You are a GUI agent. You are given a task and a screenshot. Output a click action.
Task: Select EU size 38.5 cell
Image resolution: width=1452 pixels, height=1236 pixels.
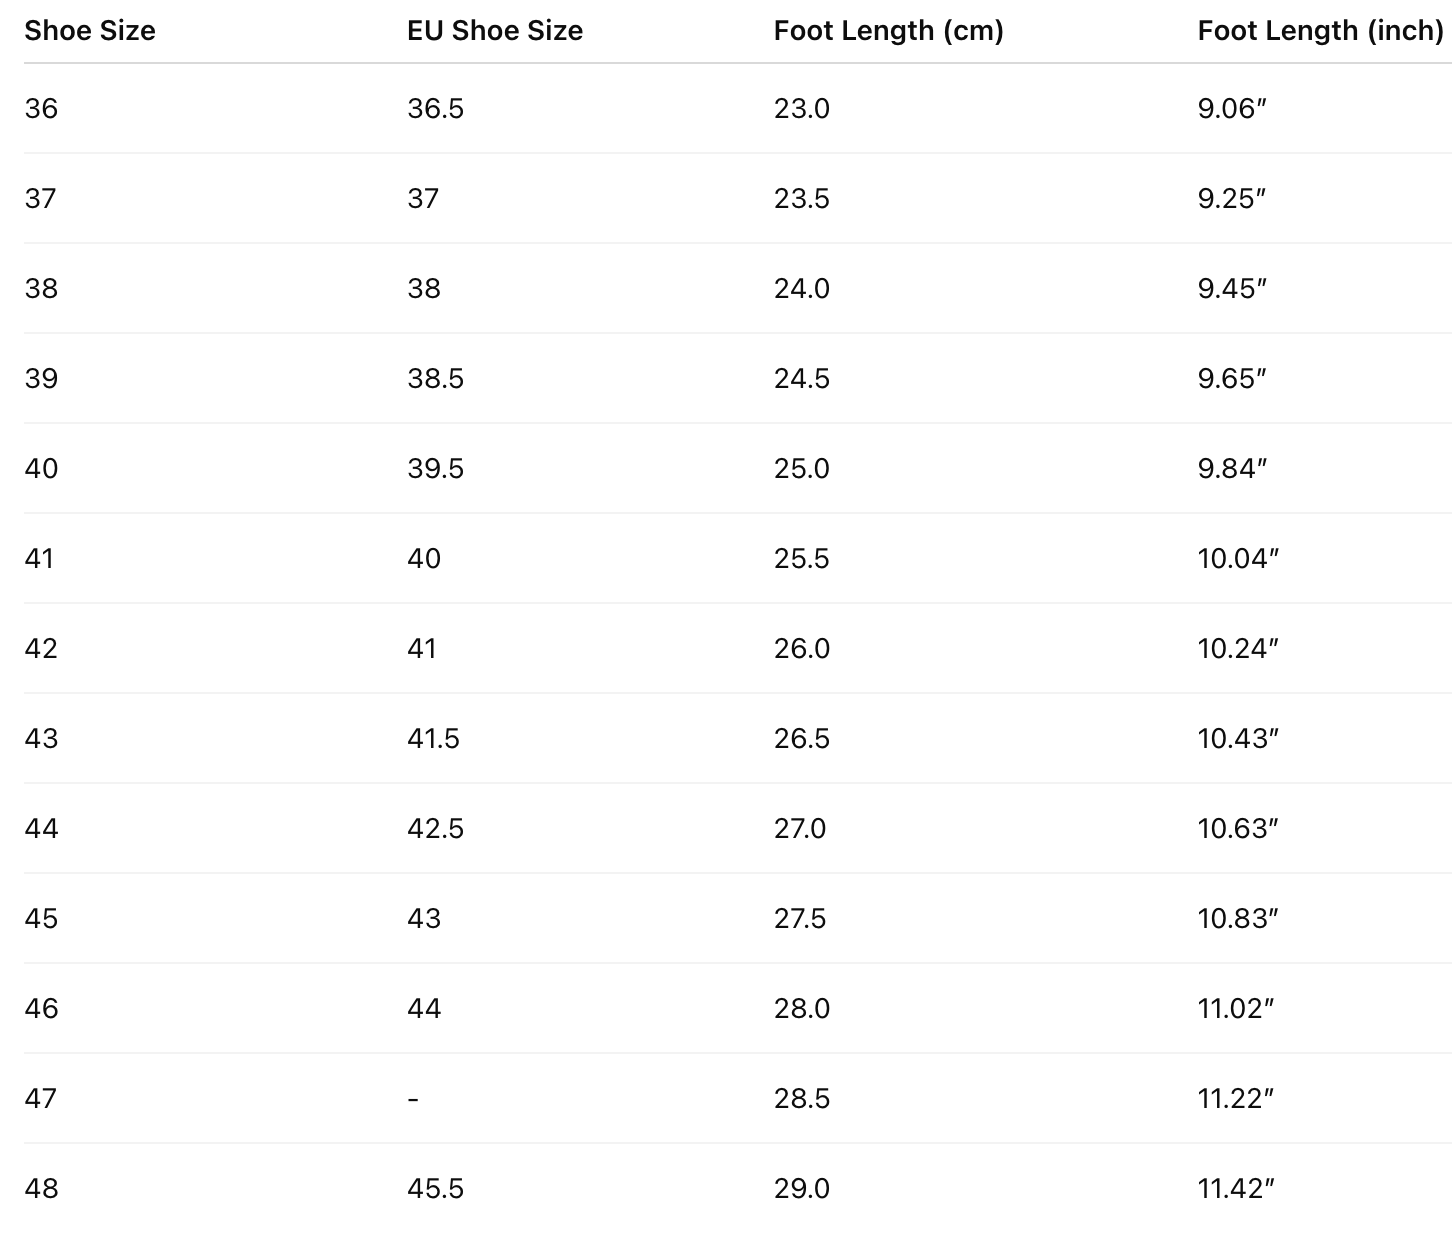(435, 378)
